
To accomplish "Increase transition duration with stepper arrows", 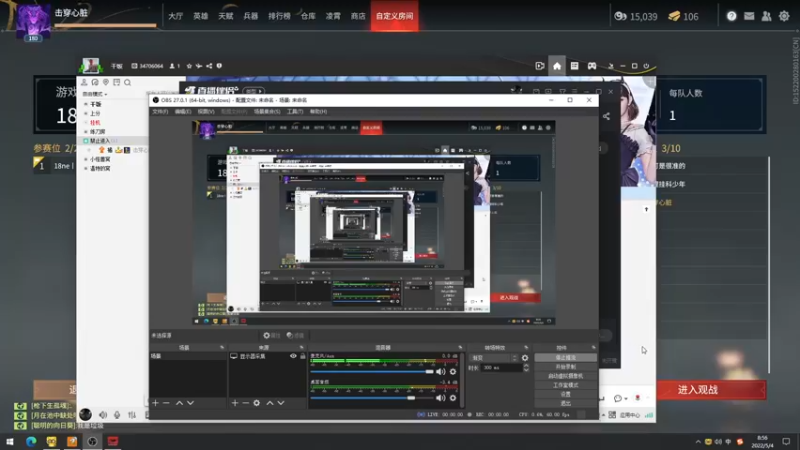I will click(526, 366).
